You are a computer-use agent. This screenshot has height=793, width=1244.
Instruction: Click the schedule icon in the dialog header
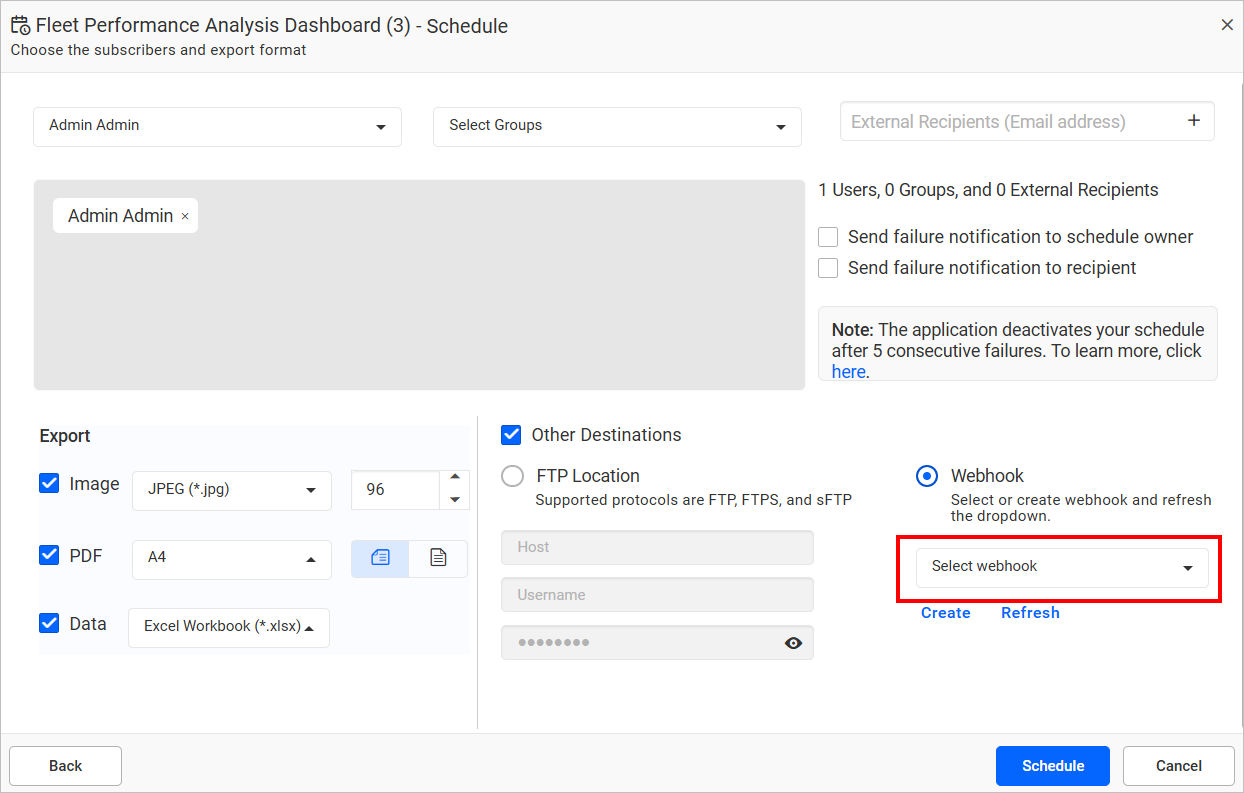point(20,24)
